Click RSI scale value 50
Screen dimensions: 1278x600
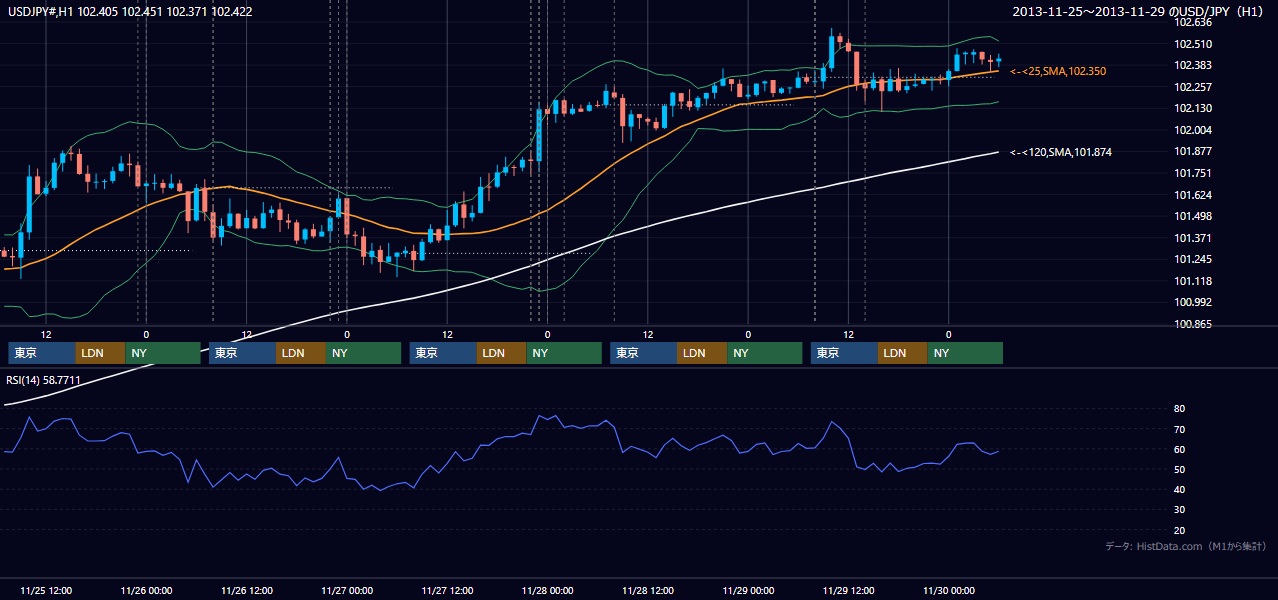click(1180, 469)
